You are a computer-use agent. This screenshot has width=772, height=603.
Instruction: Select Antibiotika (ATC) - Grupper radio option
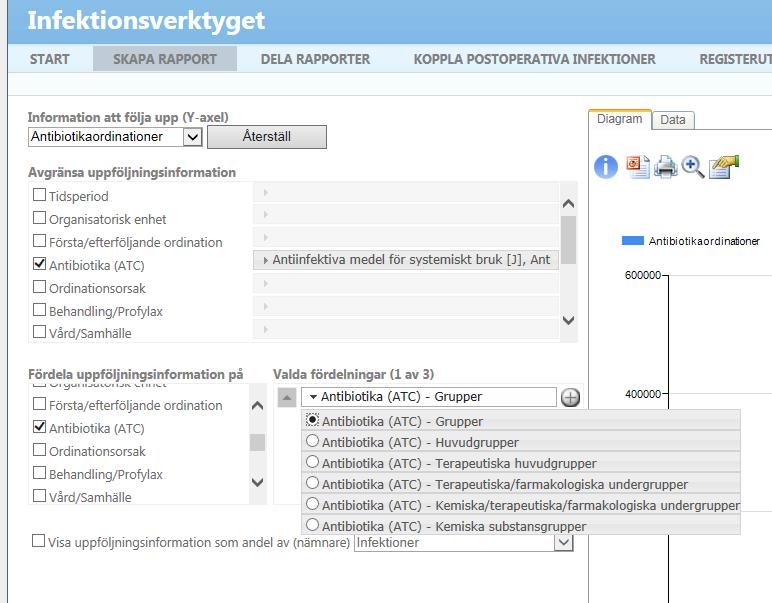(312, 420)
